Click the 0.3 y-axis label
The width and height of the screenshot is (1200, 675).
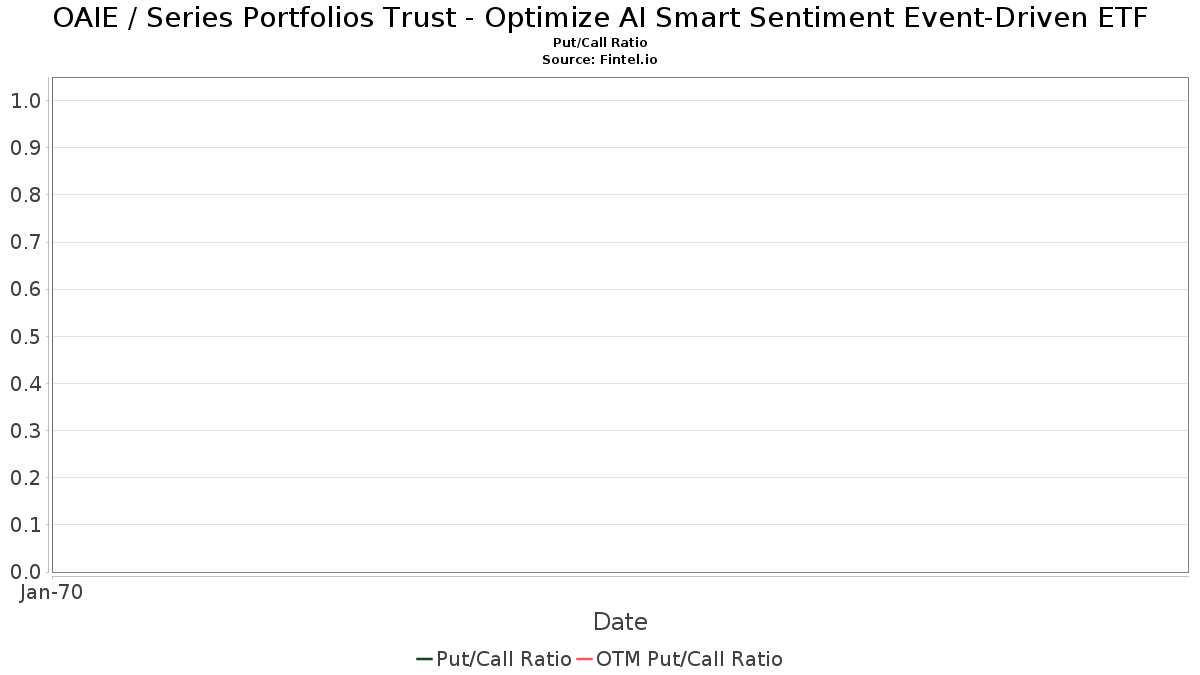pos(25,431)
